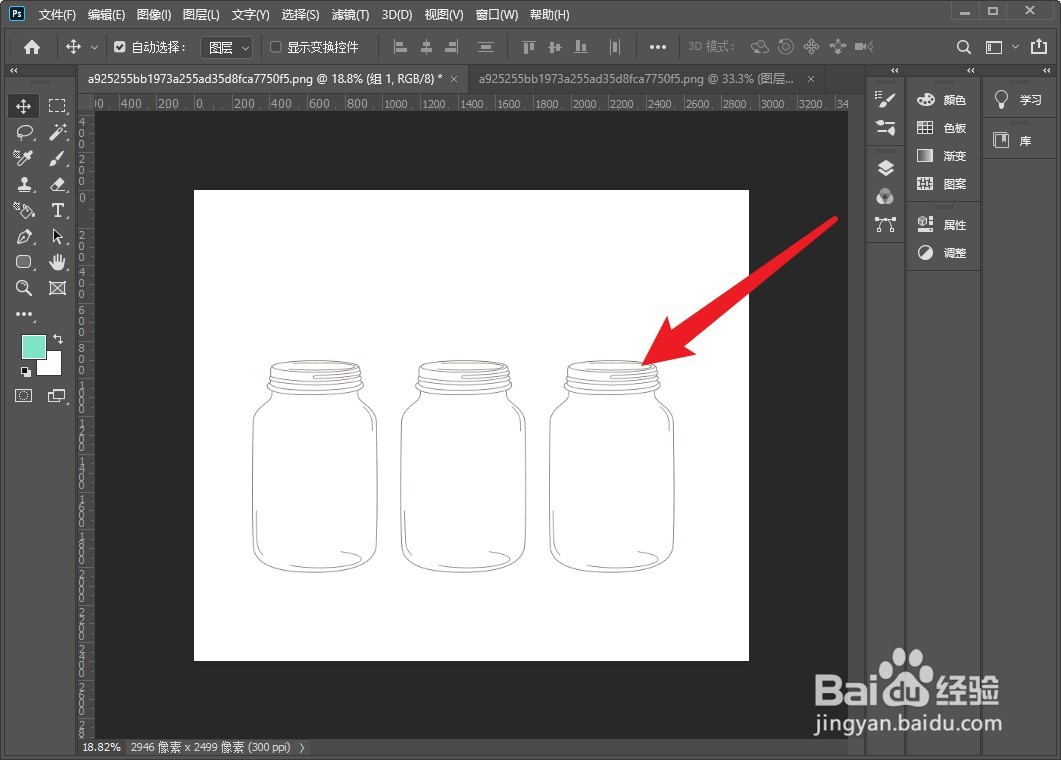
Task: Expand the status bar info arrow
Action: coord(302,747)
